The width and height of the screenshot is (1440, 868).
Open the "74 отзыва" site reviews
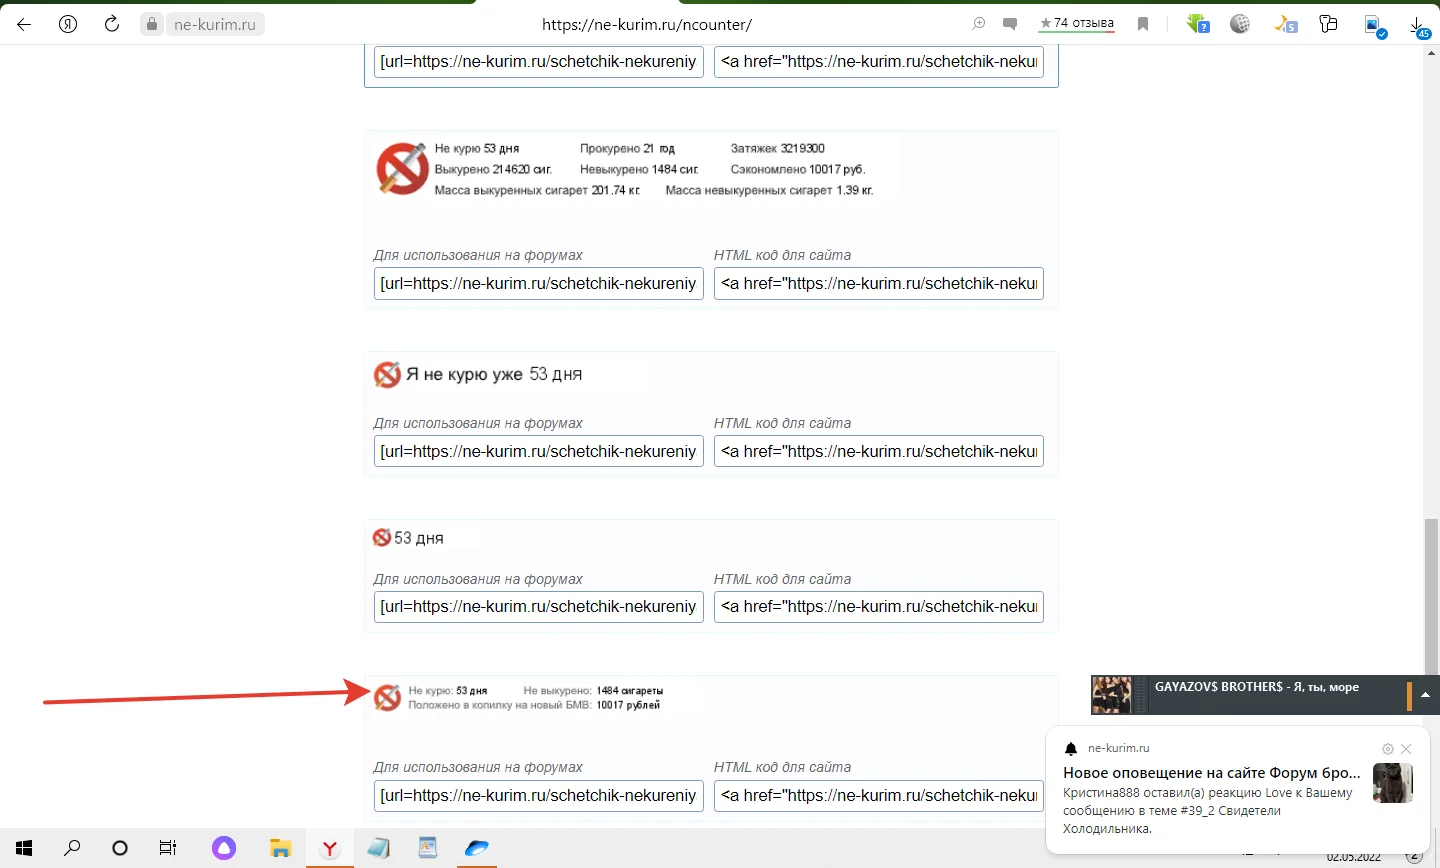[x=1076, y=24]
